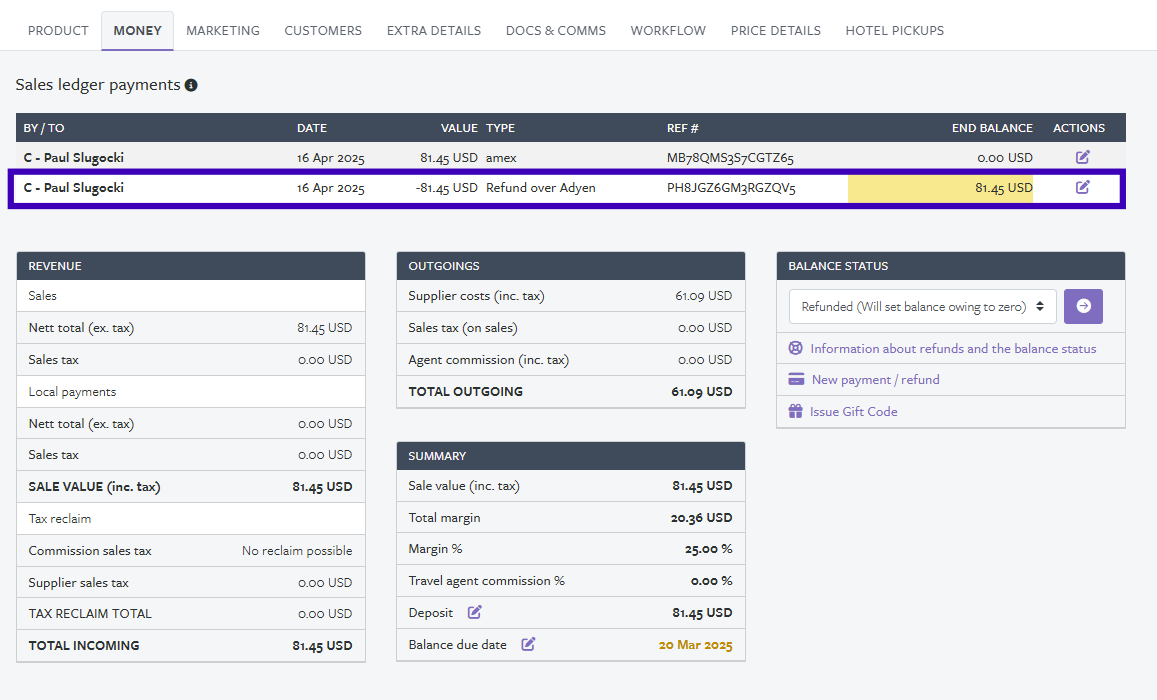Open the MARKETING tab
The image size is (1157, 700).
[223, 30]
